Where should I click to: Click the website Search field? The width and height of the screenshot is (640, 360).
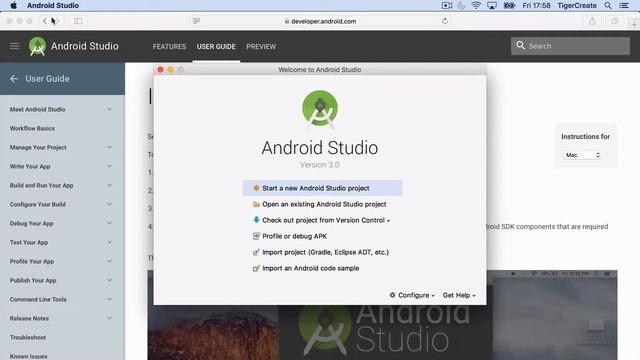coord(570,46)
